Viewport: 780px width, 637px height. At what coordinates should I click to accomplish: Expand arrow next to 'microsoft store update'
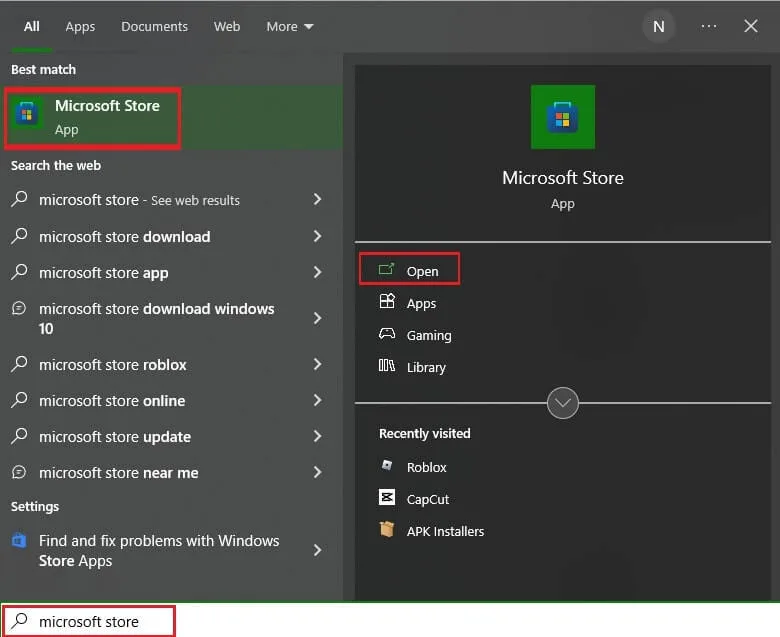click(317, 436)
